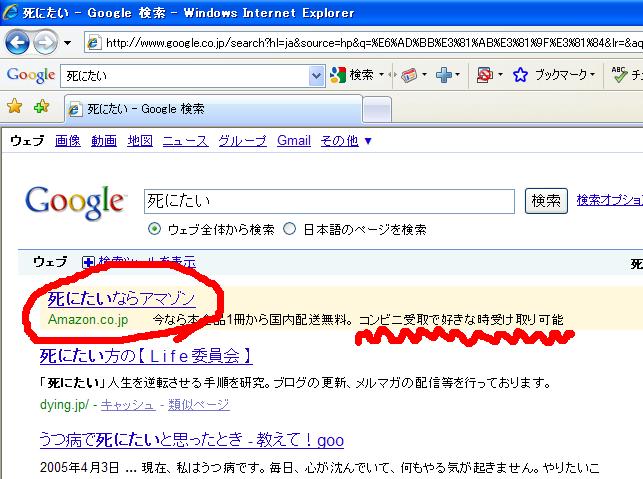Open the ブックマーク dropdown arrow

click(x=592, y=75)
